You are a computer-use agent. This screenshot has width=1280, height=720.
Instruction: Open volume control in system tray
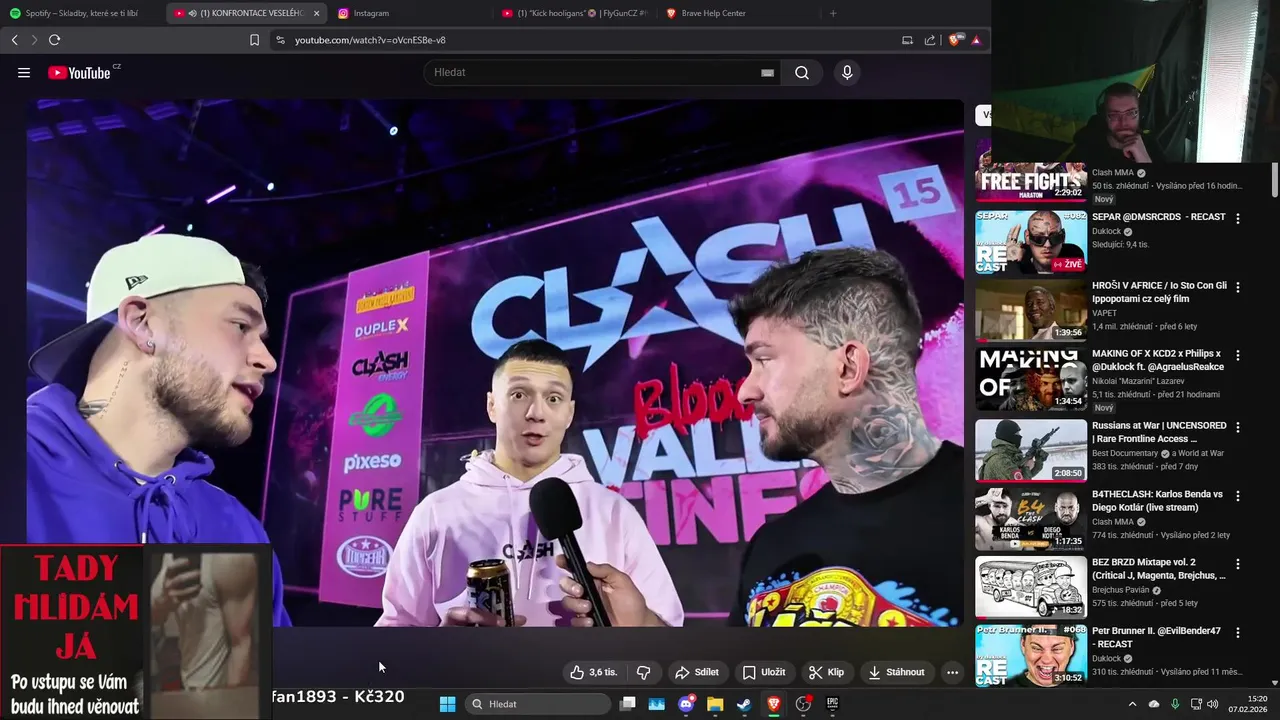[1213, 704]
